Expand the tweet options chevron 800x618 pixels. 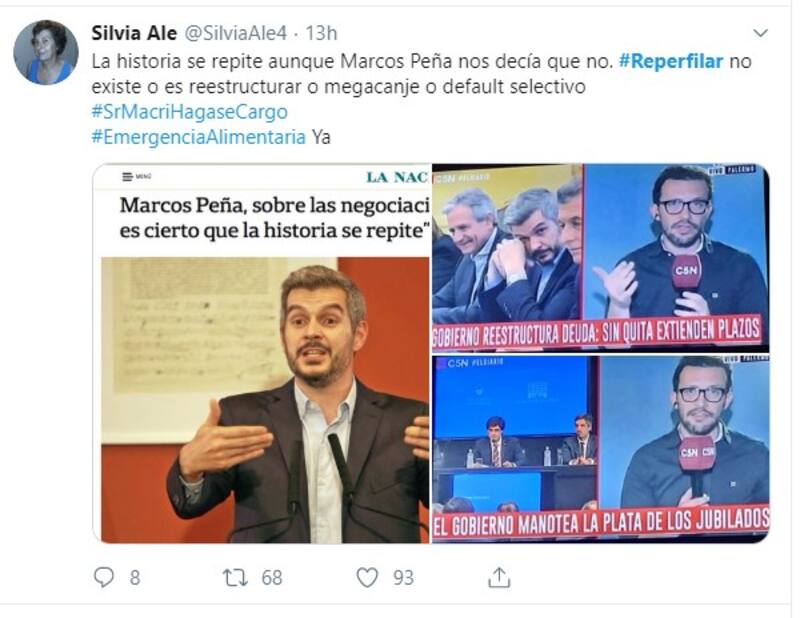760,34
